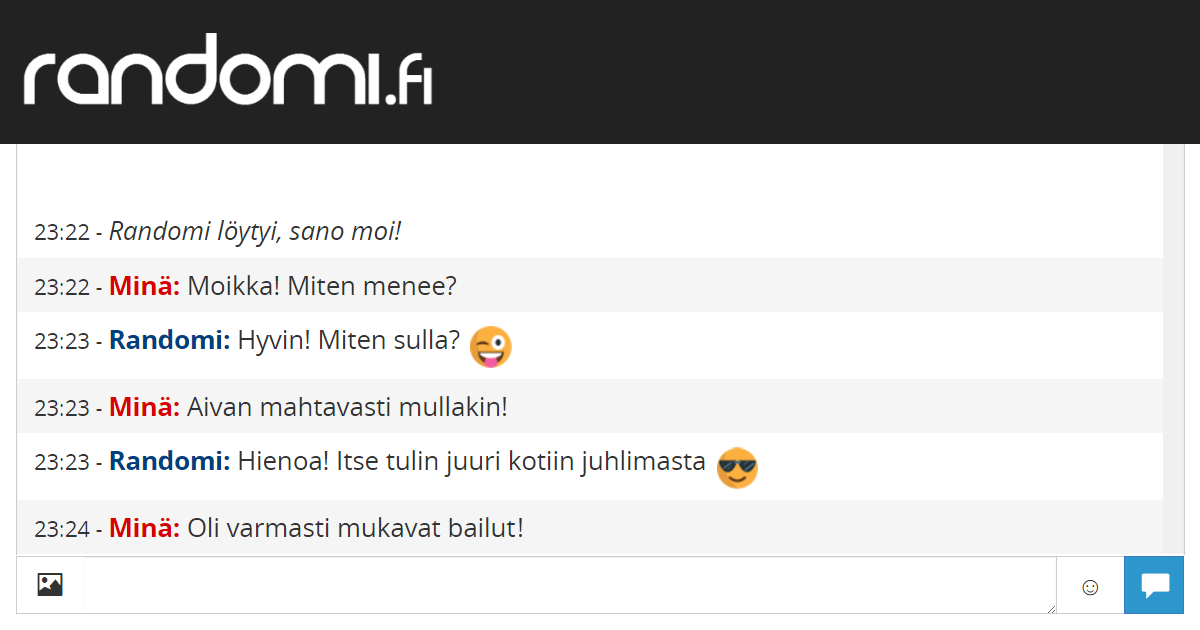Image resolution: width=1200 pixels, height=630 pixels.
Task: Focus the chat message input field
Action: [568, 585]
